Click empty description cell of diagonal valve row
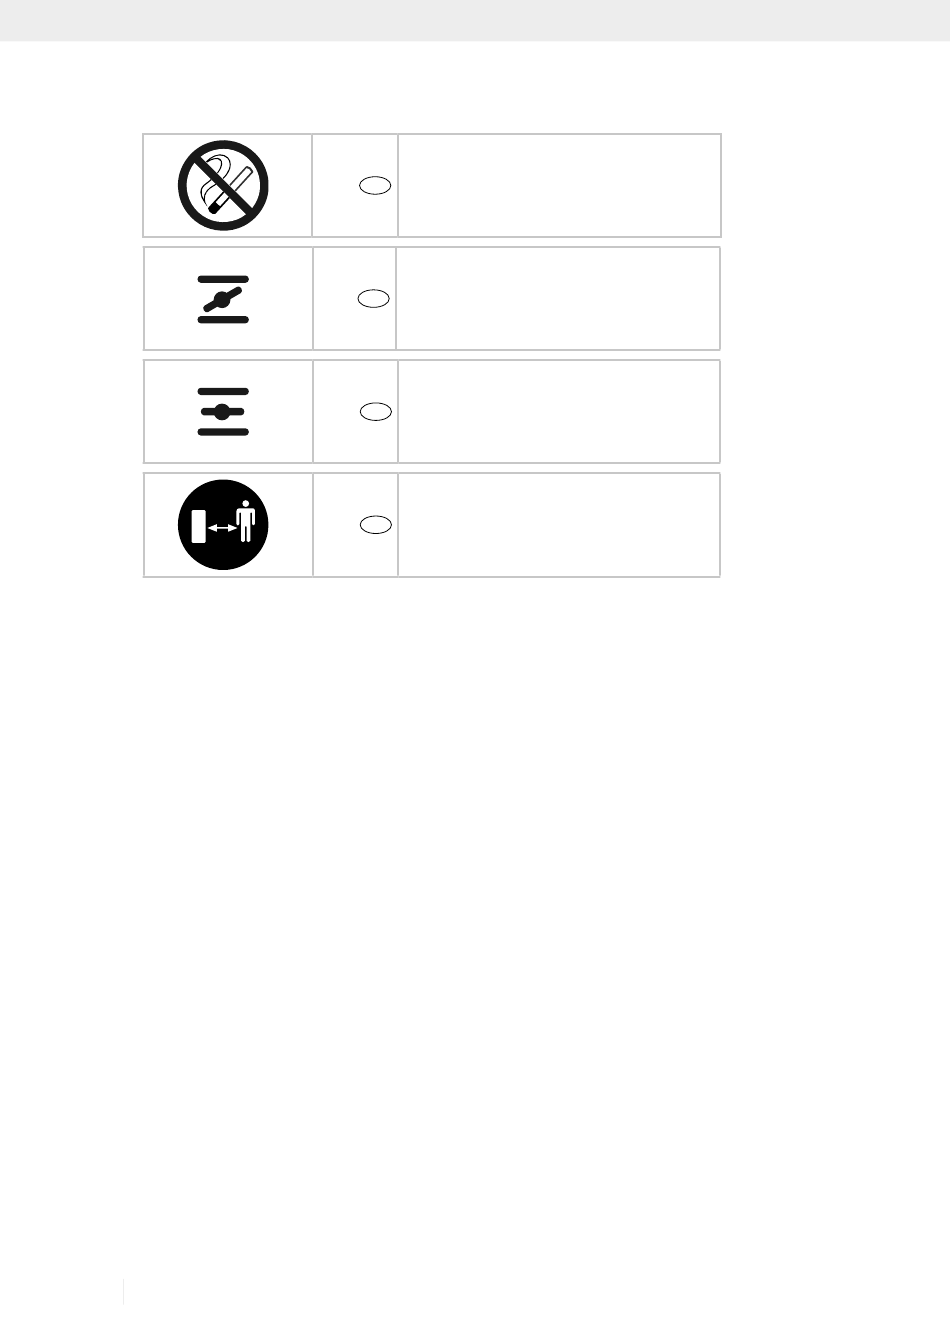Screen dimensions: 950x1344 [x=558, y=298]
